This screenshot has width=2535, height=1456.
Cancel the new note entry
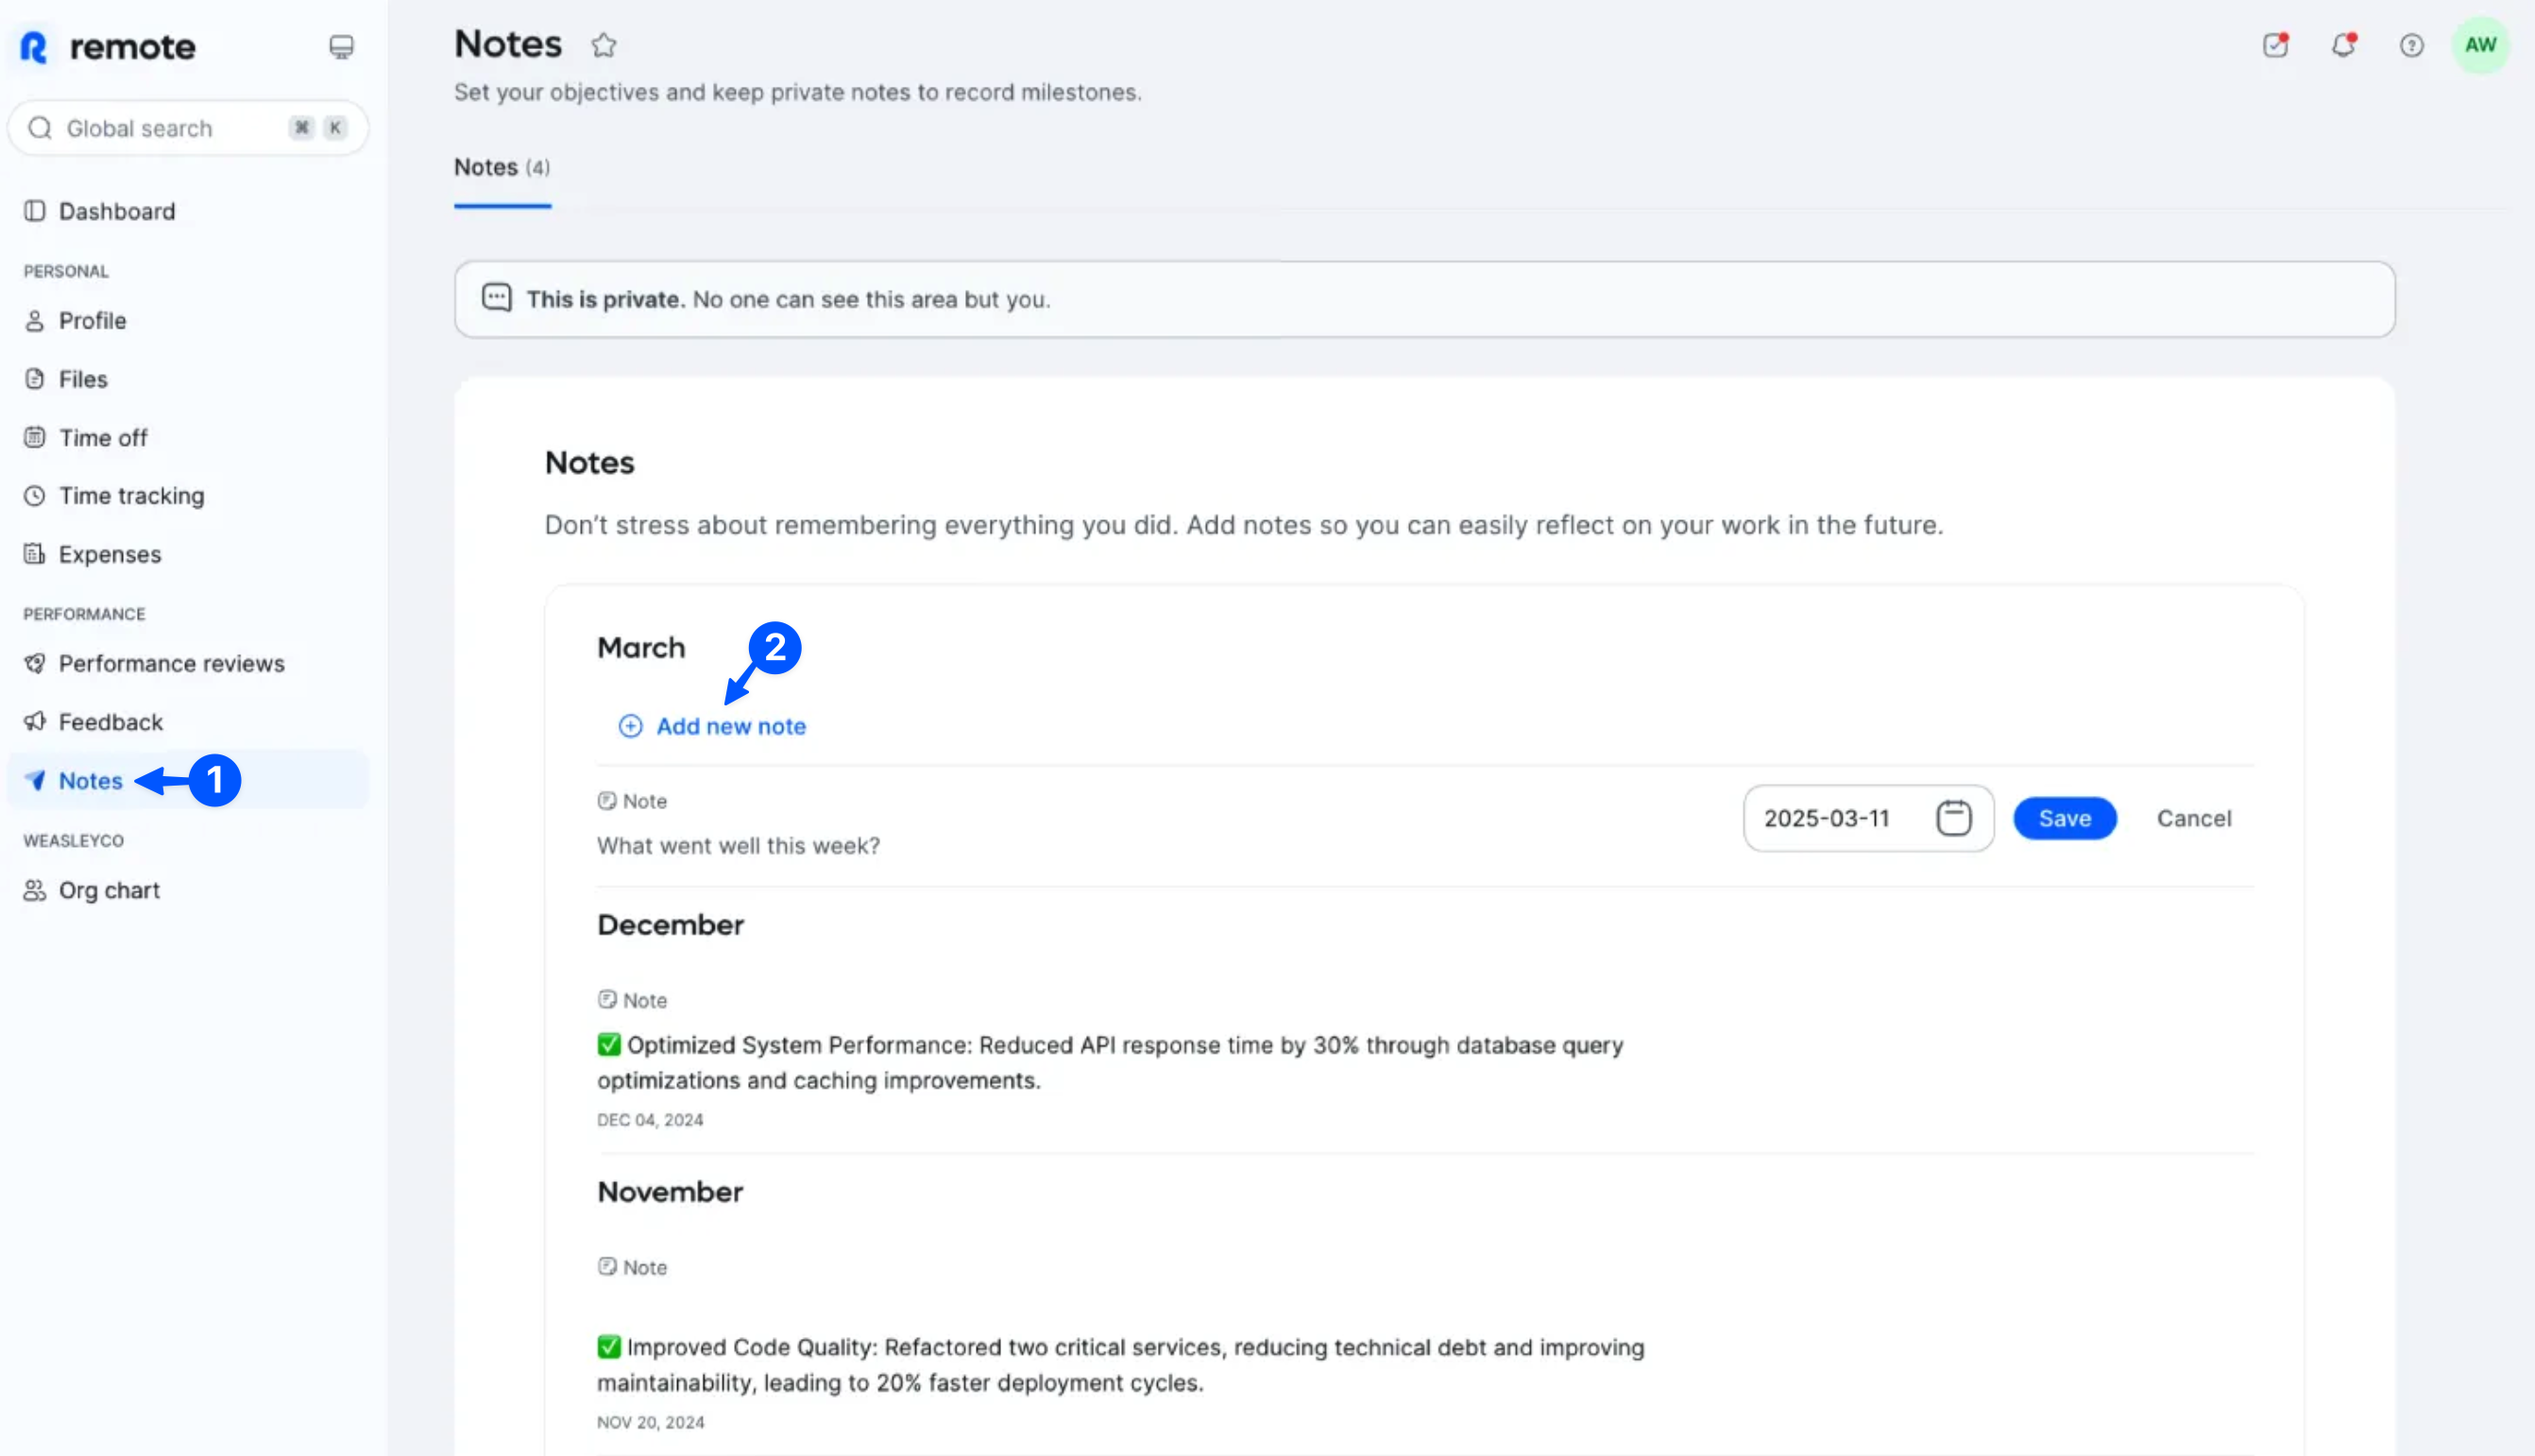(x=2193, y=818)
